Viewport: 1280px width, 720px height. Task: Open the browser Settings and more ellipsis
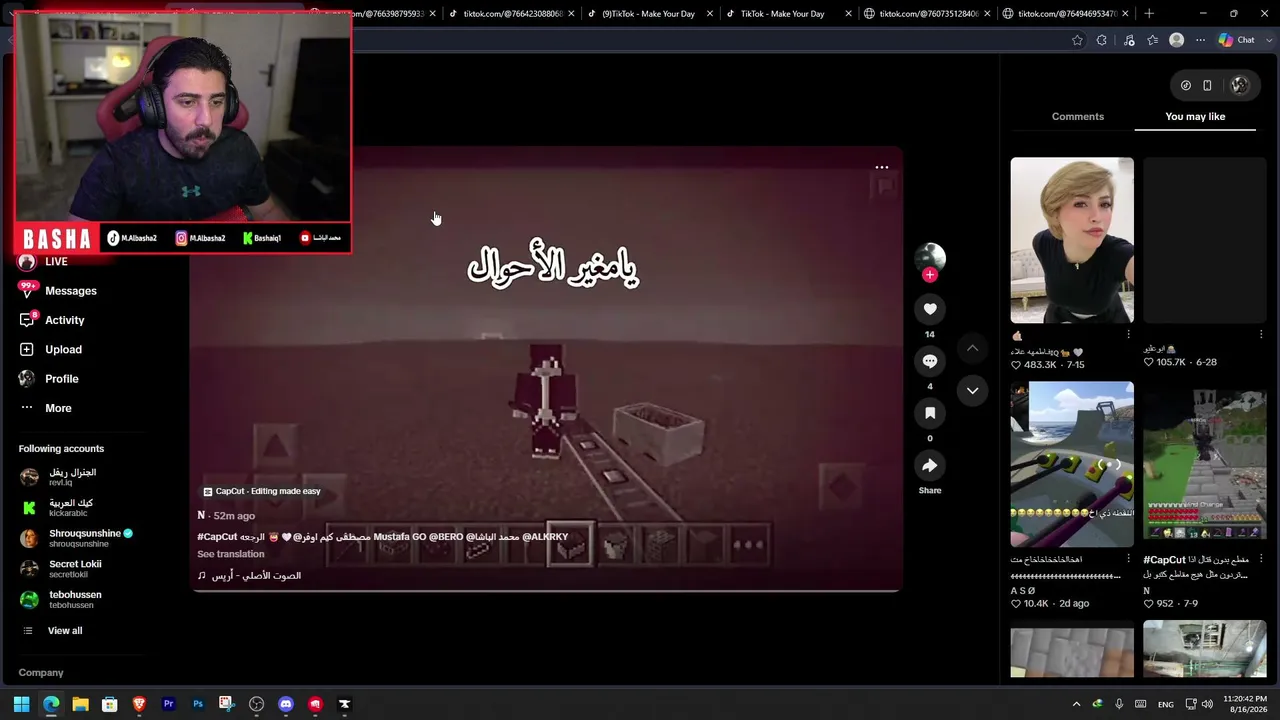tap(1201, 40)
